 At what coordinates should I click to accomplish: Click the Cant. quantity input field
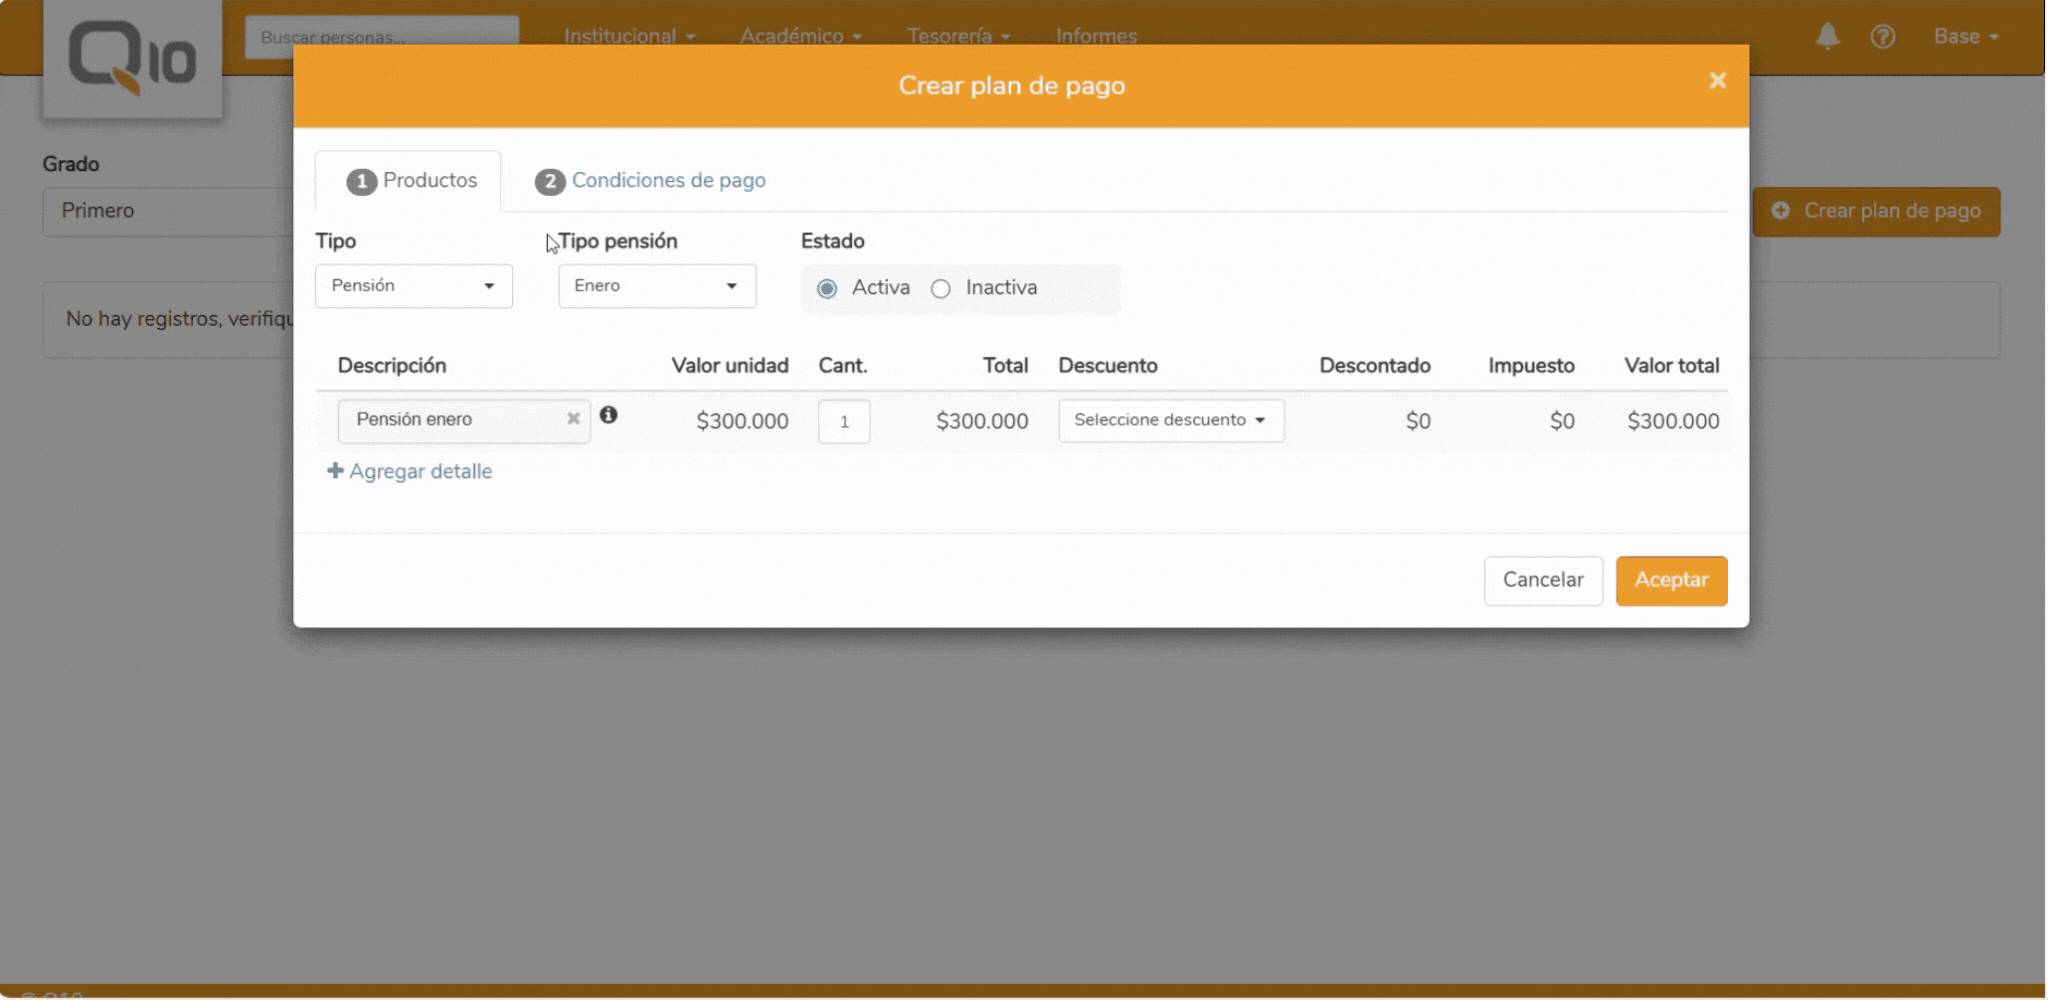pos(843,421)
